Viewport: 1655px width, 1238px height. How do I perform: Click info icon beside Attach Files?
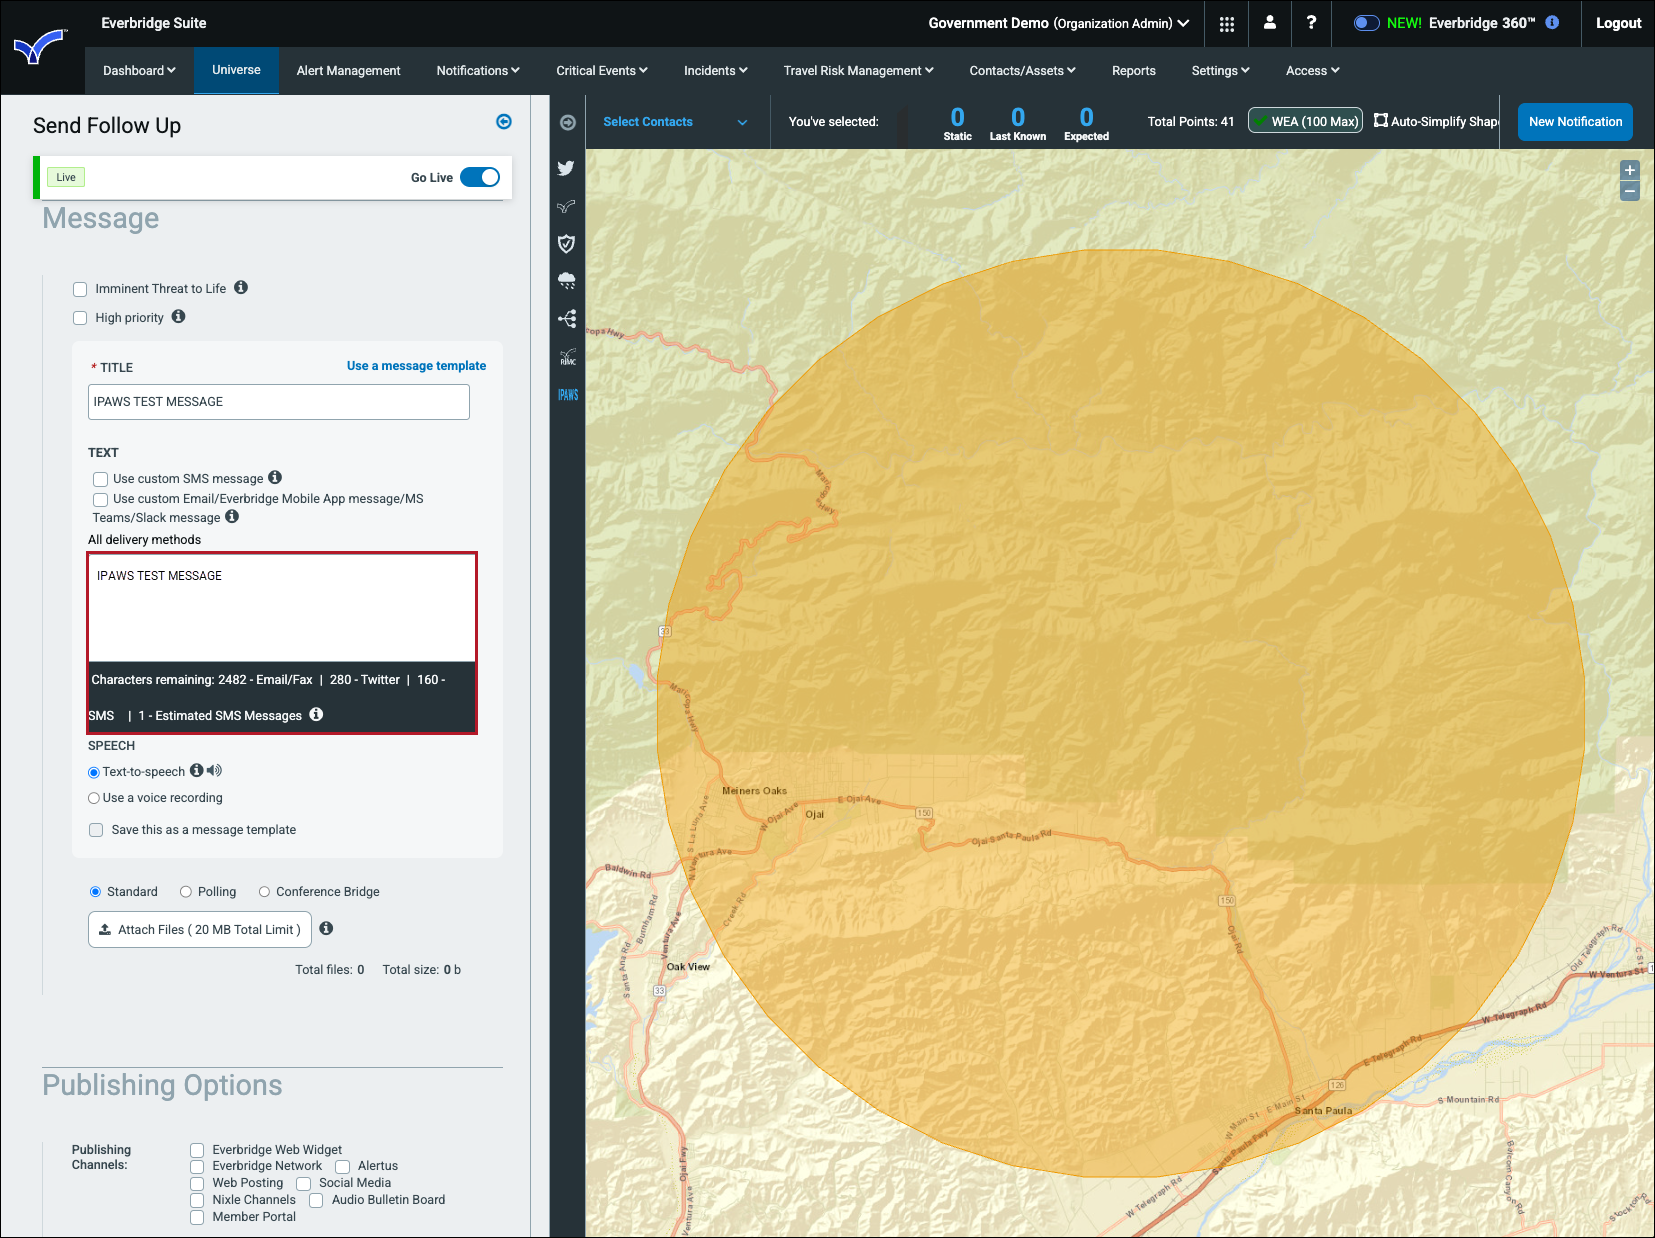point(326,929)
